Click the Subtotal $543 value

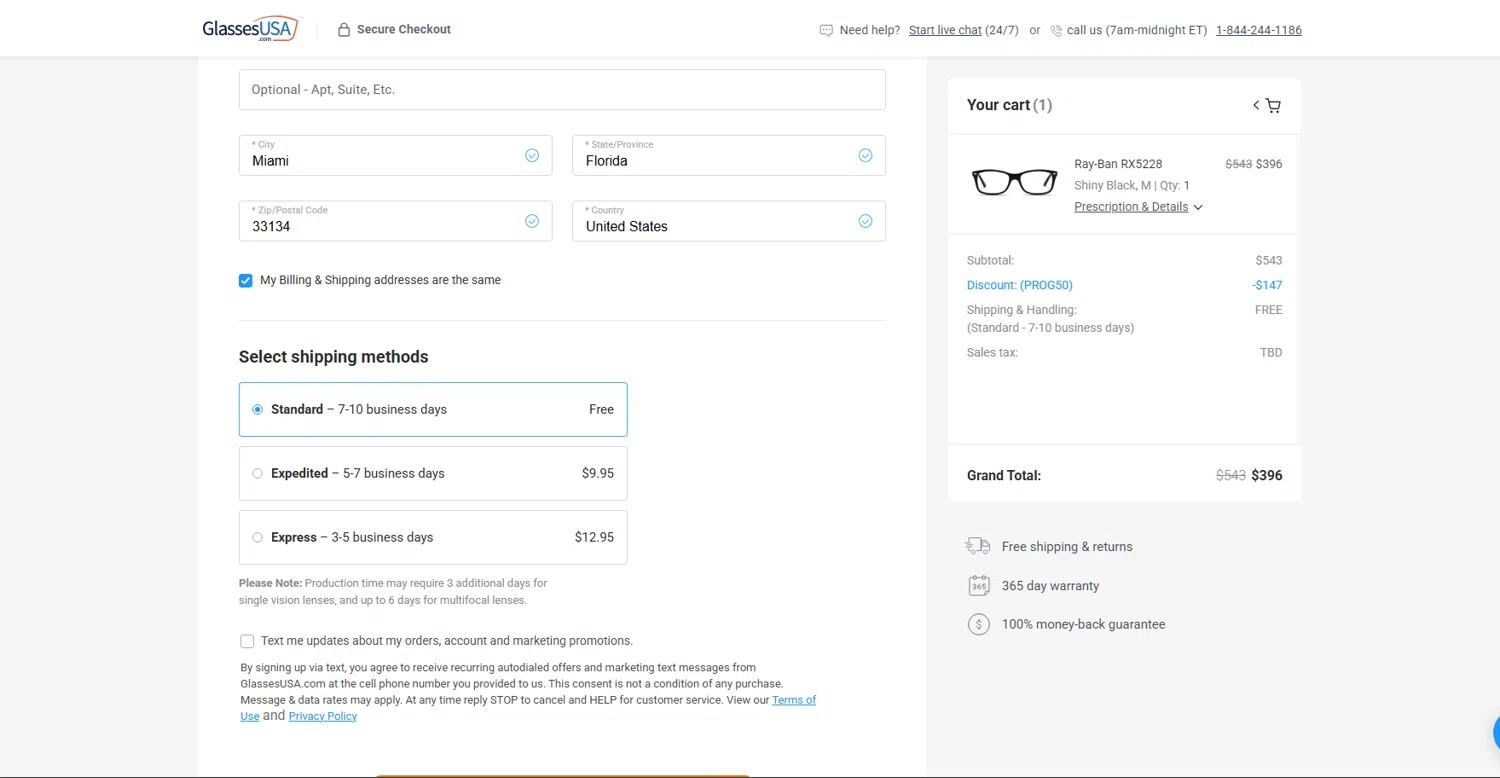(x=1269, y=260)
